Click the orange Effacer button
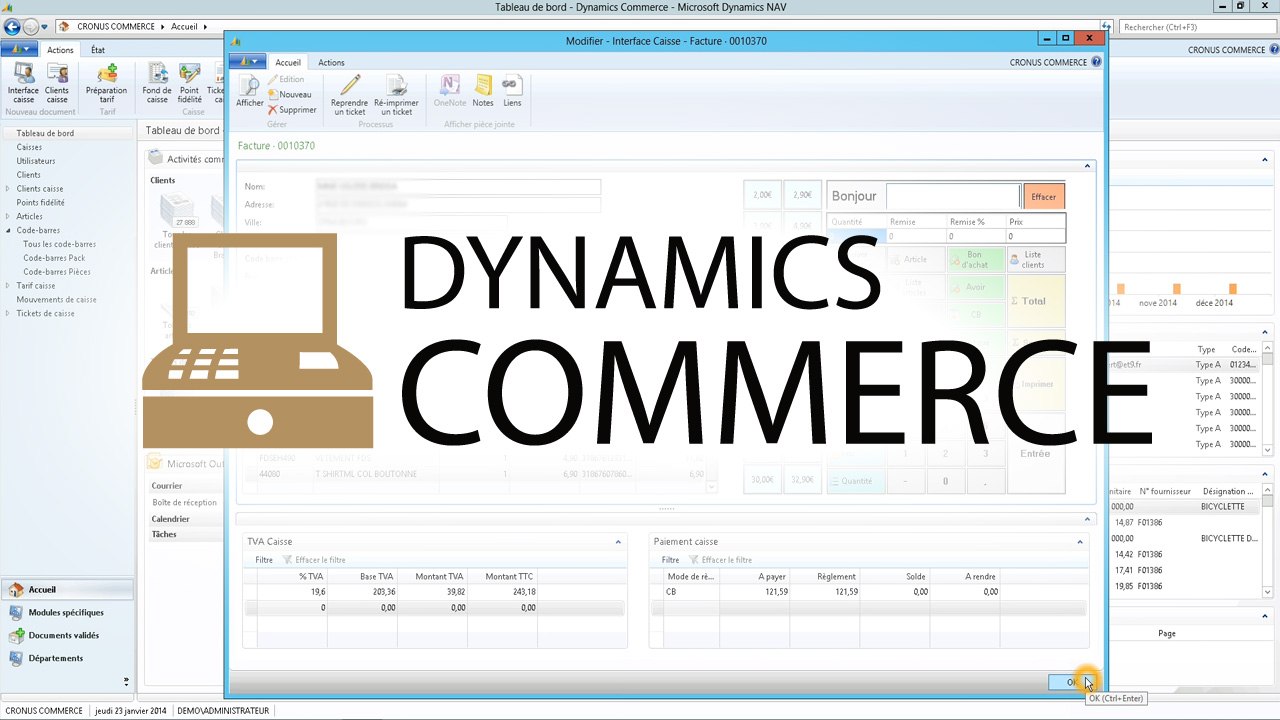The width and height of the screenshot is (1280, 720). pyautogui.click(x=1044, y=196)
